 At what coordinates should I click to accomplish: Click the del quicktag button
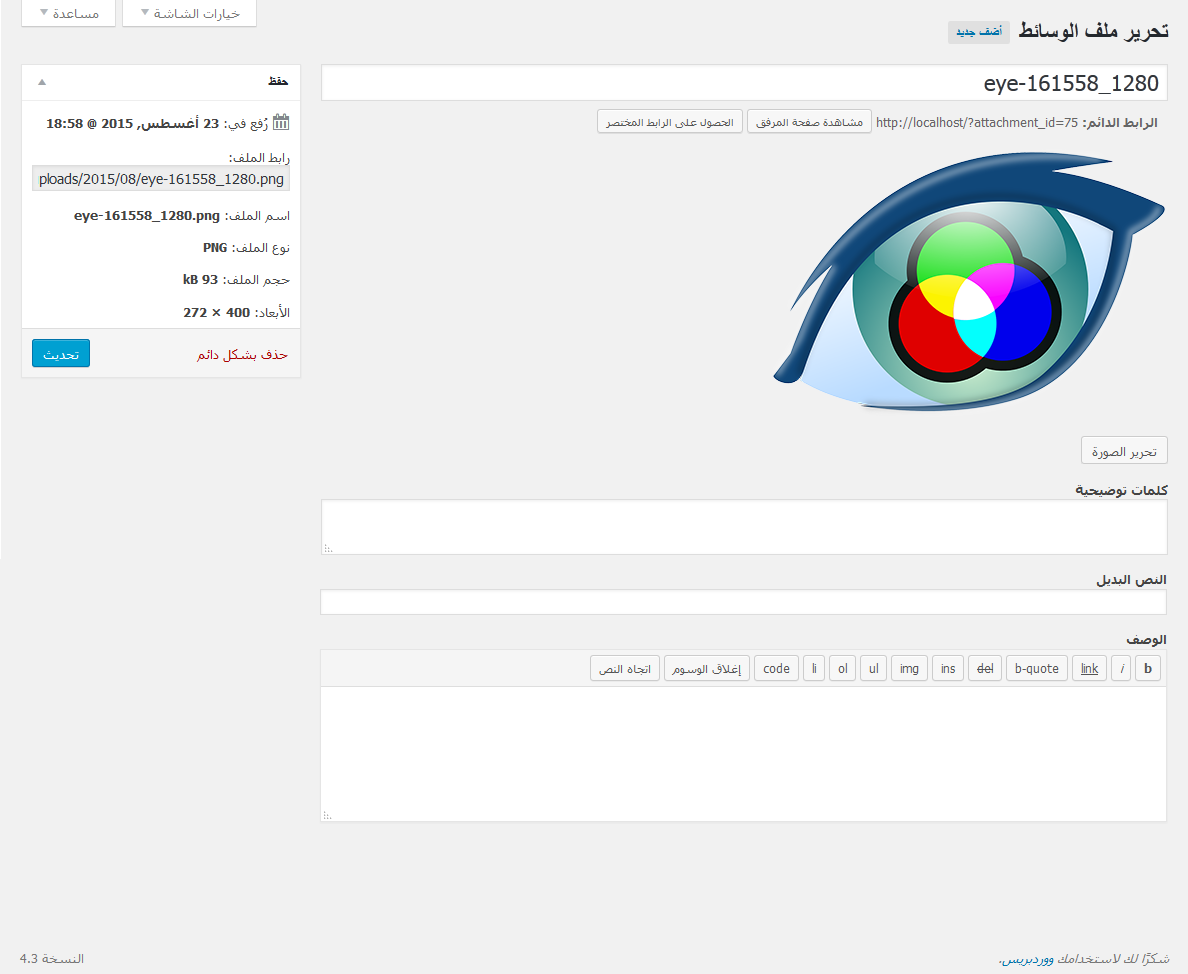click(985, 669)
